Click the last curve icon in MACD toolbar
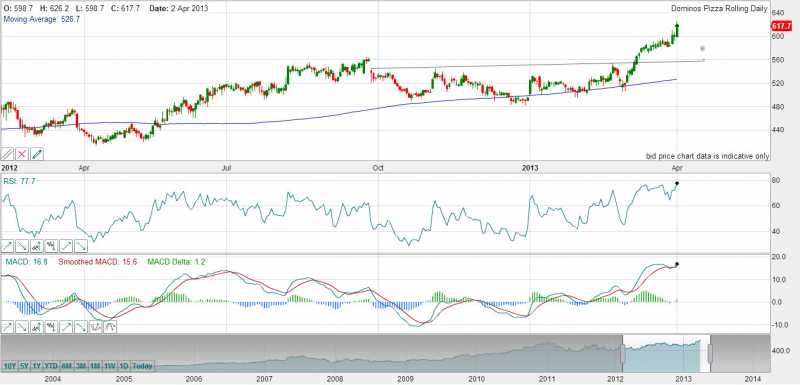This screenshot has width=800, height=385. coord(110,327)
